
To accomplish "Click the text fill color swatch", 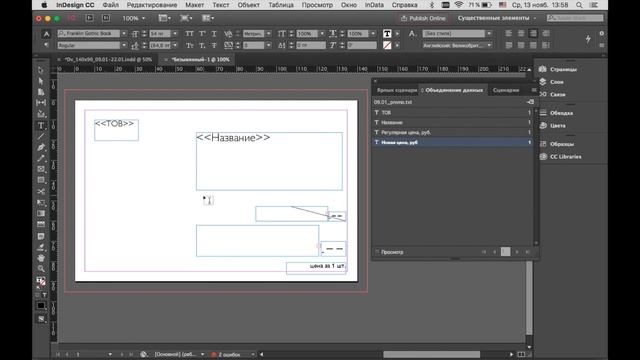I will [x=387, y=33].
